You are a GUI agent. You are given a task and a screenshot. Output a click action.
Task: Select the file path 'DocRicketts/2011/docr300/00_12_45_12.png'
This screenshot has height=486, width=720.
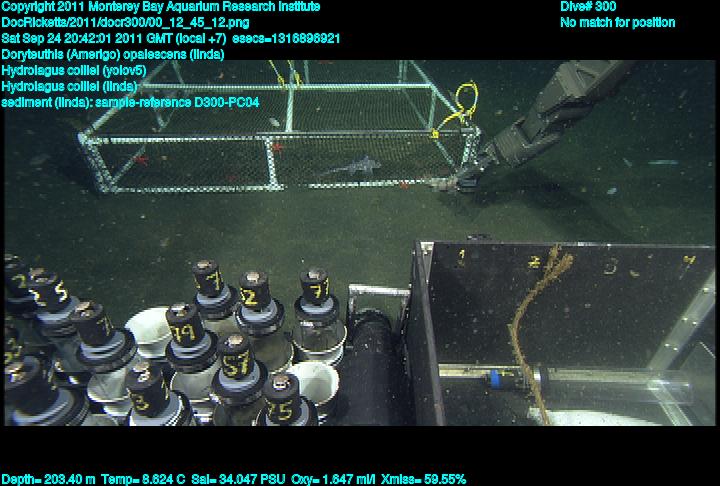[125, 23]
